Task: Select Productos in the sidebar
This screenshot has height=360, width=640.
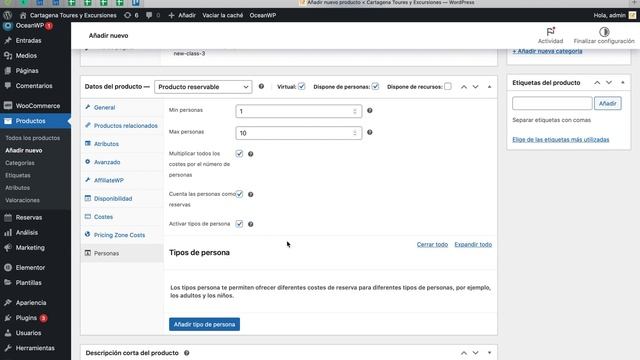Action: click(31, 121)
